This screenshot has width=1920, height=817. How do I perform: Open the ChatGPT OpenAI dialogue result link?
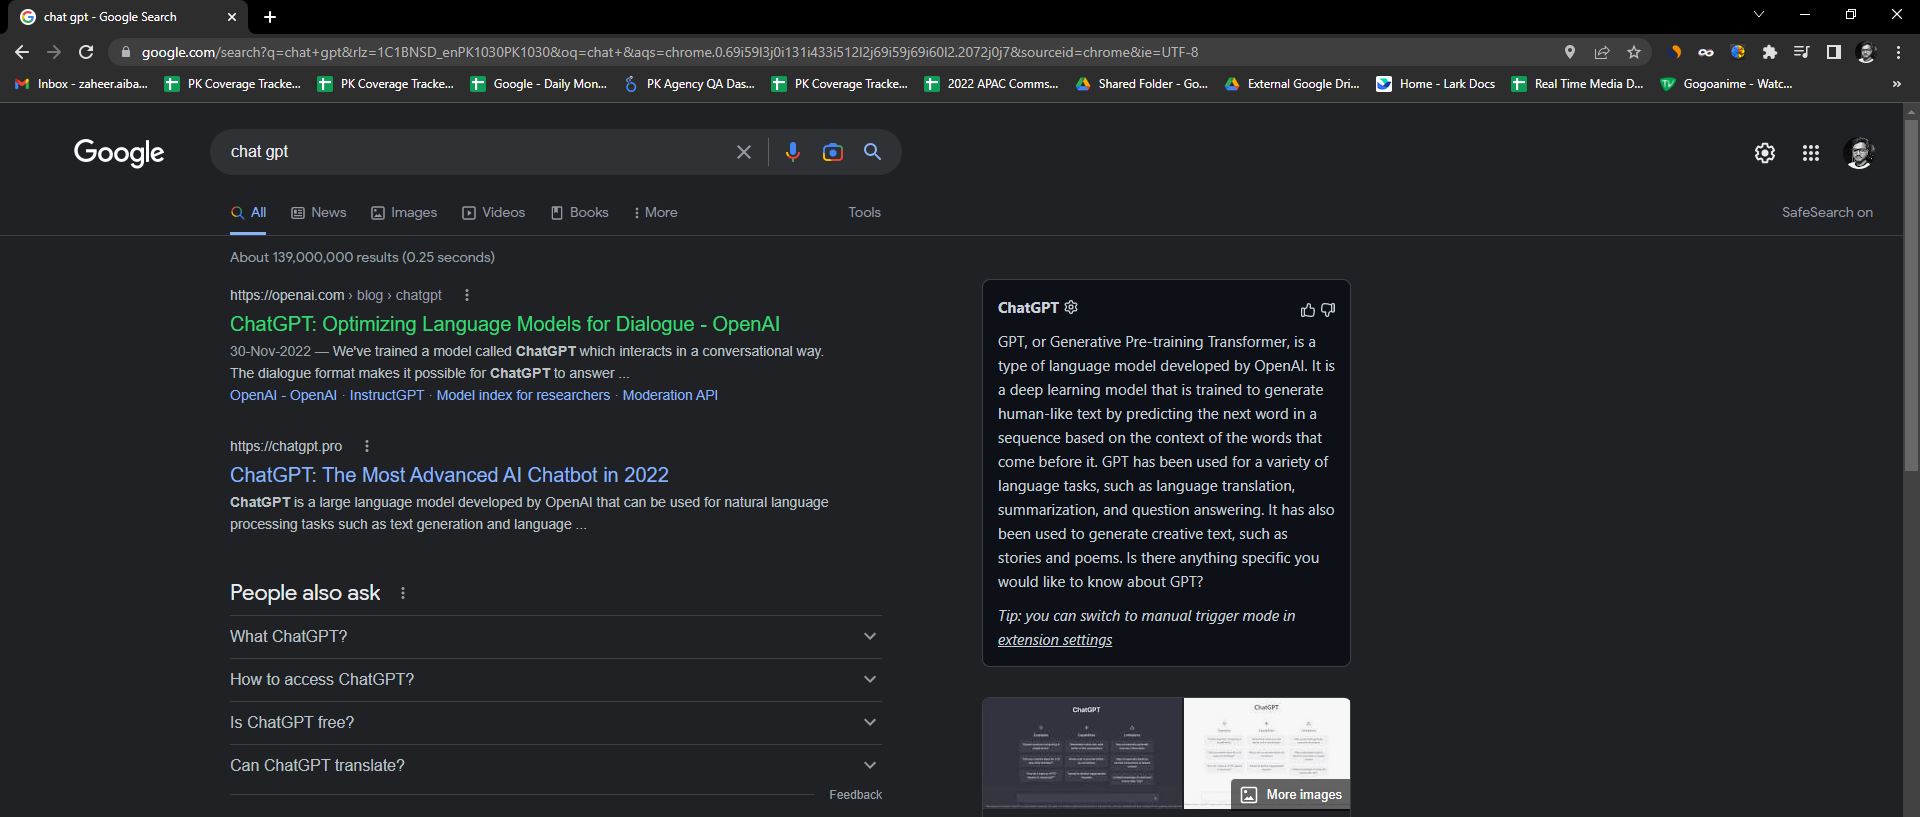tap(504, 324)
